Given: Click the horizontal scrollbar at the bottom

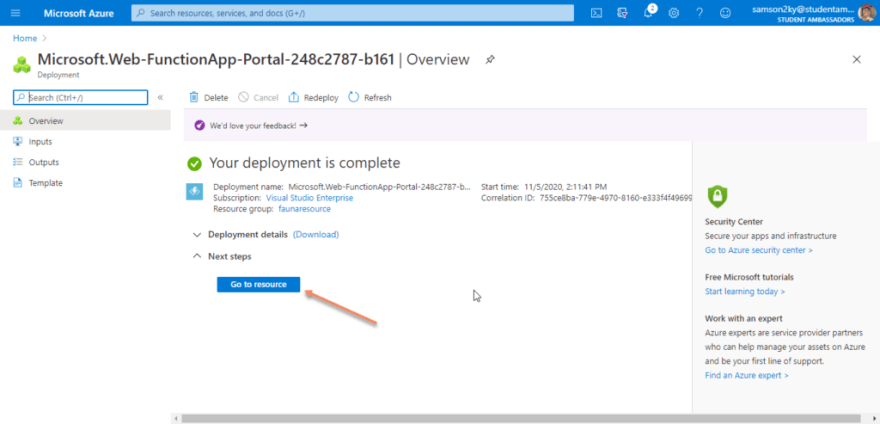Looking at the screenshot, I should (522, 419).
